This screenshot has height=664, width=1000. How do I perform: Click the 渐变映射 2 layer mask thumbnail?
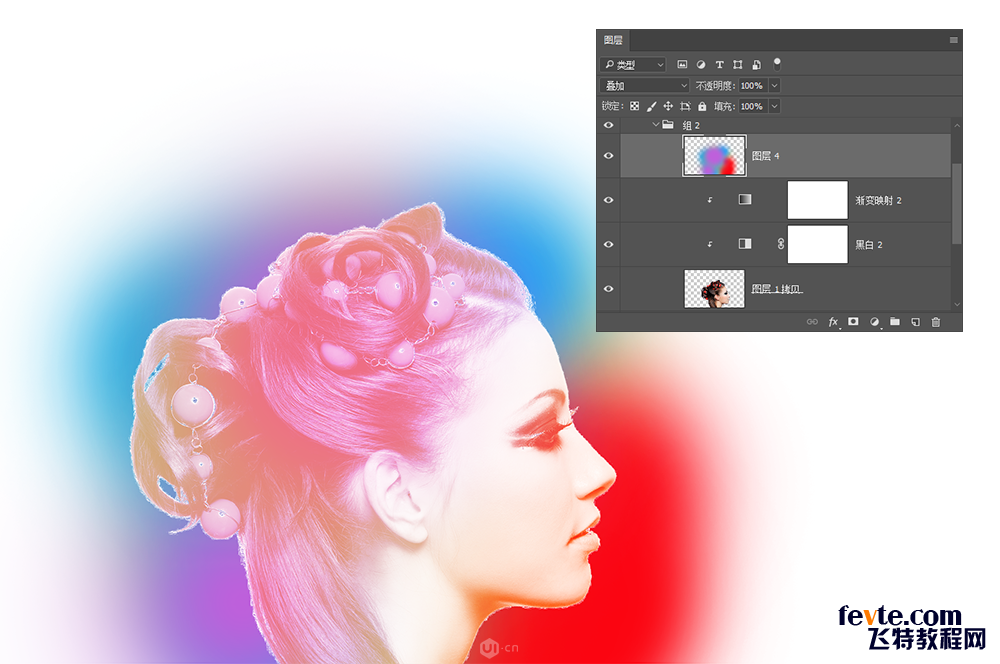click(817, 200)
